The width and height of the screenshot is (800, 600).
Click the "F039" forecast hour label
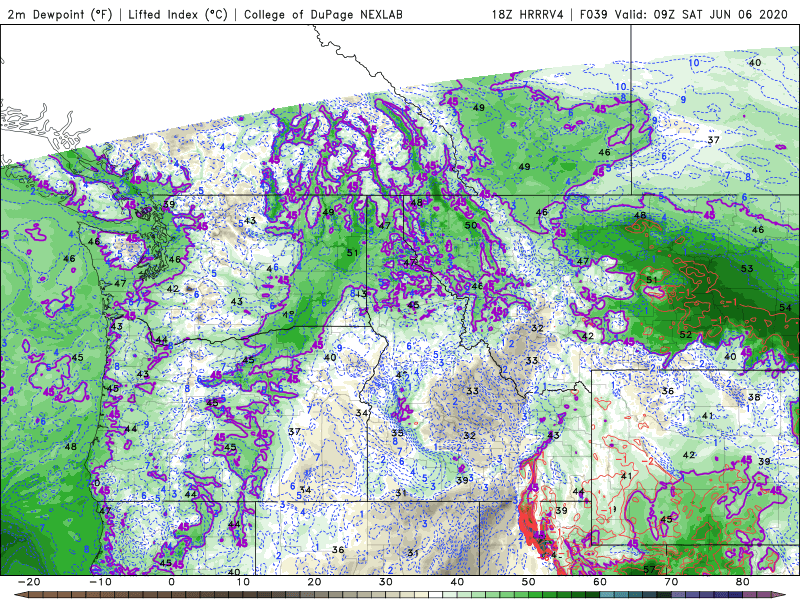coord(593,14)
